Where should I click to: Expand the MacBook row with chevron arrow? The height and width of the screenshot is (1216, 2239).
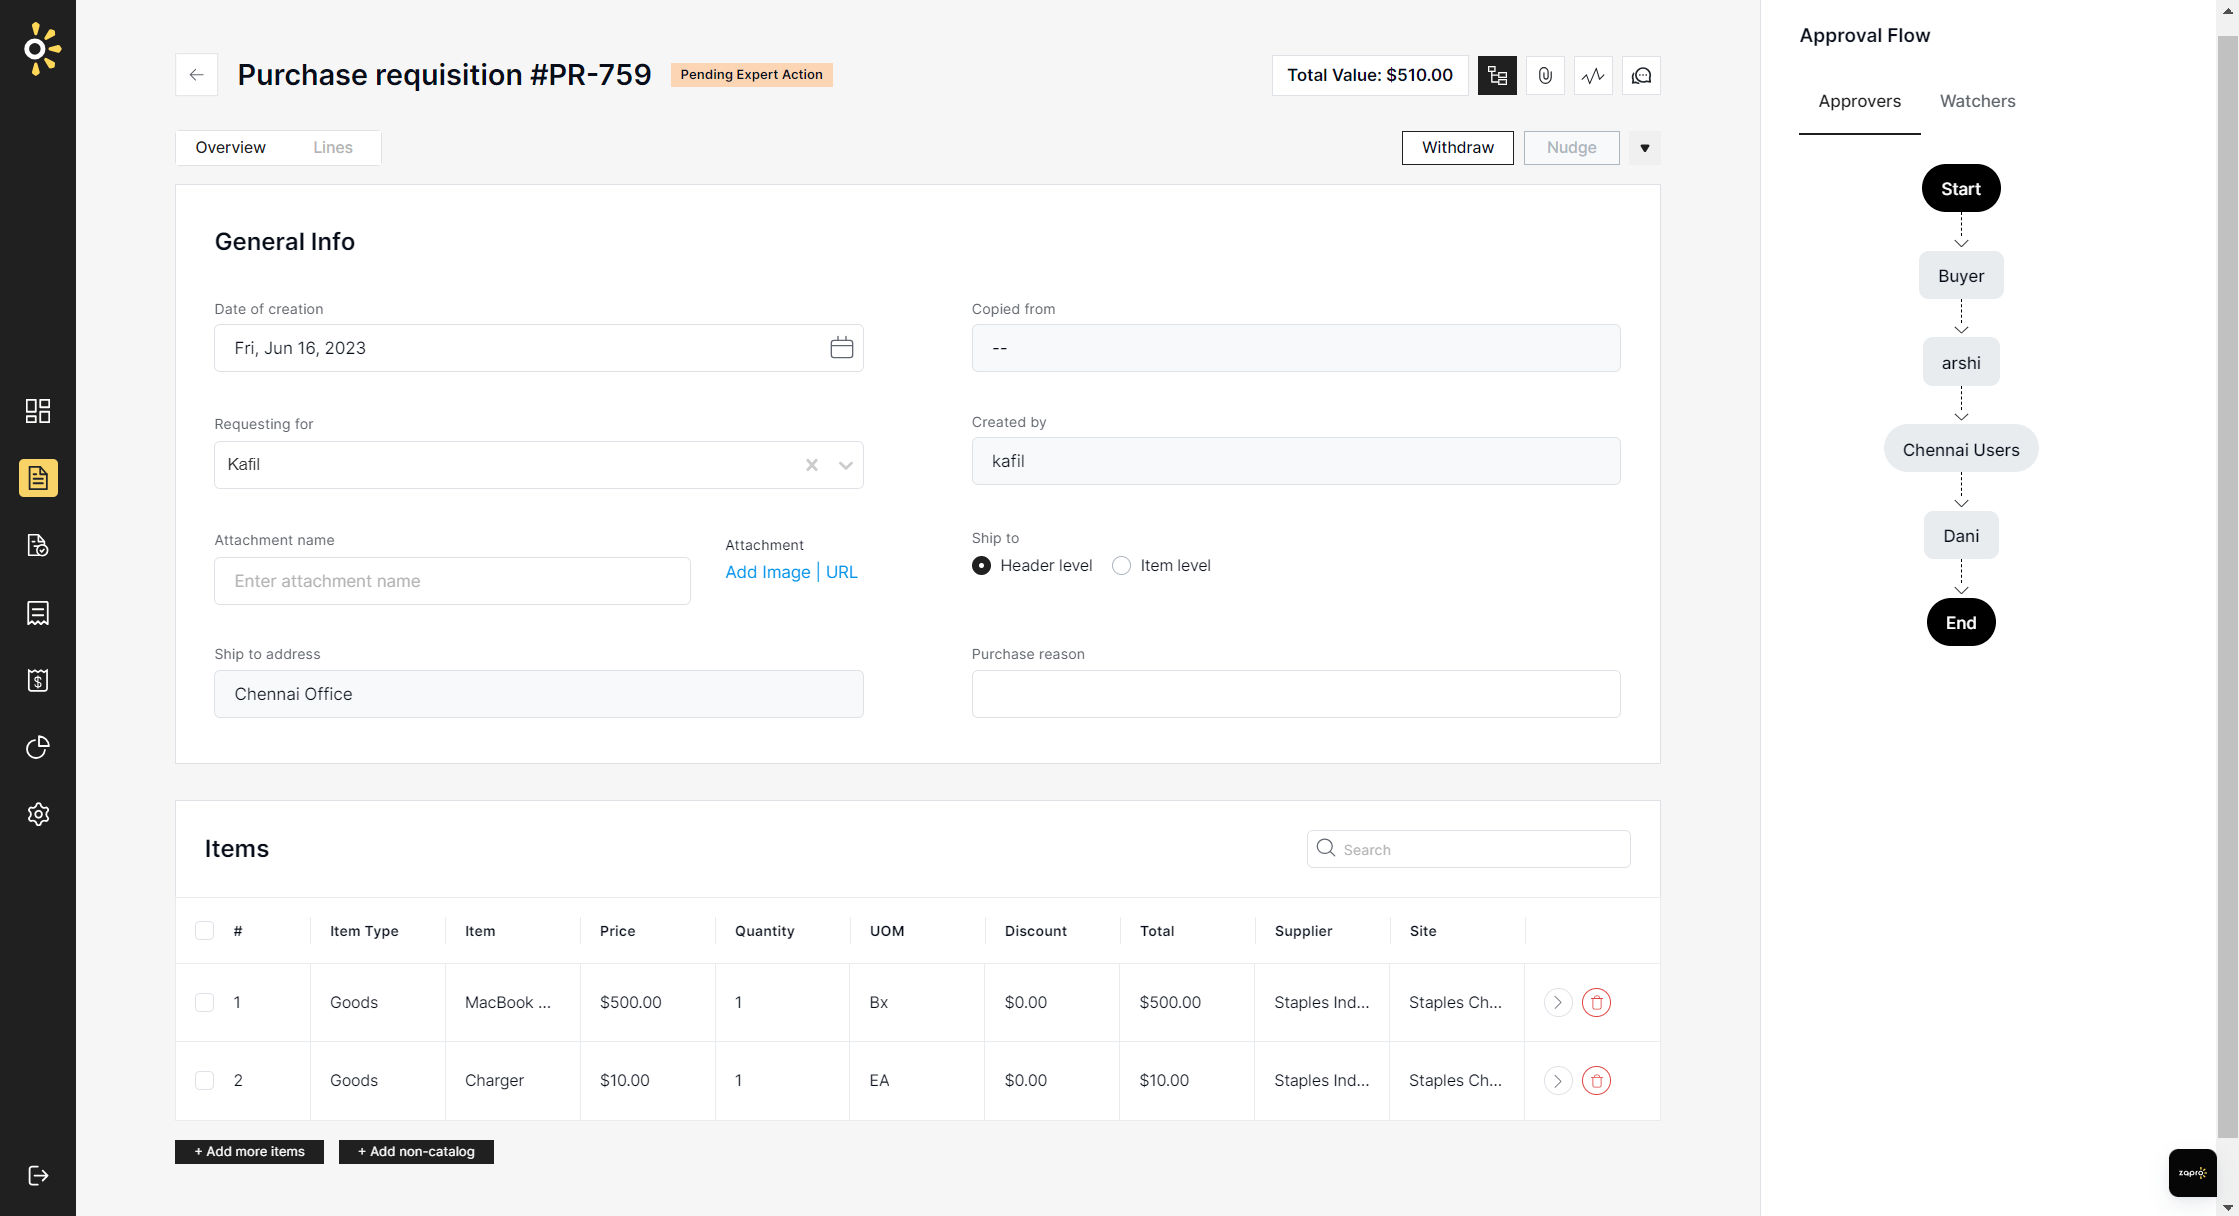tap(1557, 1002)
